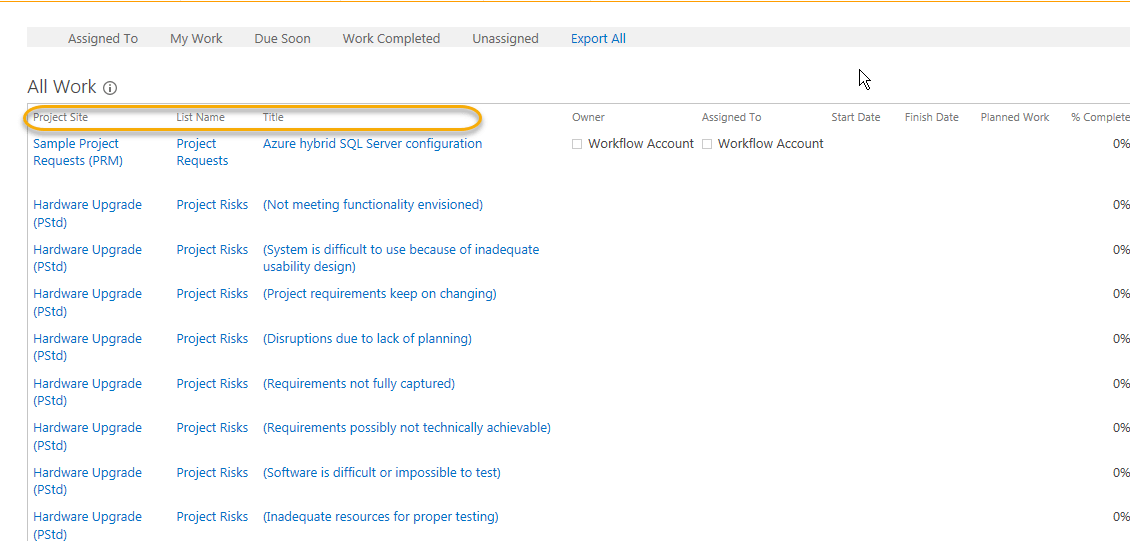Open Hardware Upgrade site in Not meeting functionality row
Screen dimensions: 1130x541
click(87, 213)
